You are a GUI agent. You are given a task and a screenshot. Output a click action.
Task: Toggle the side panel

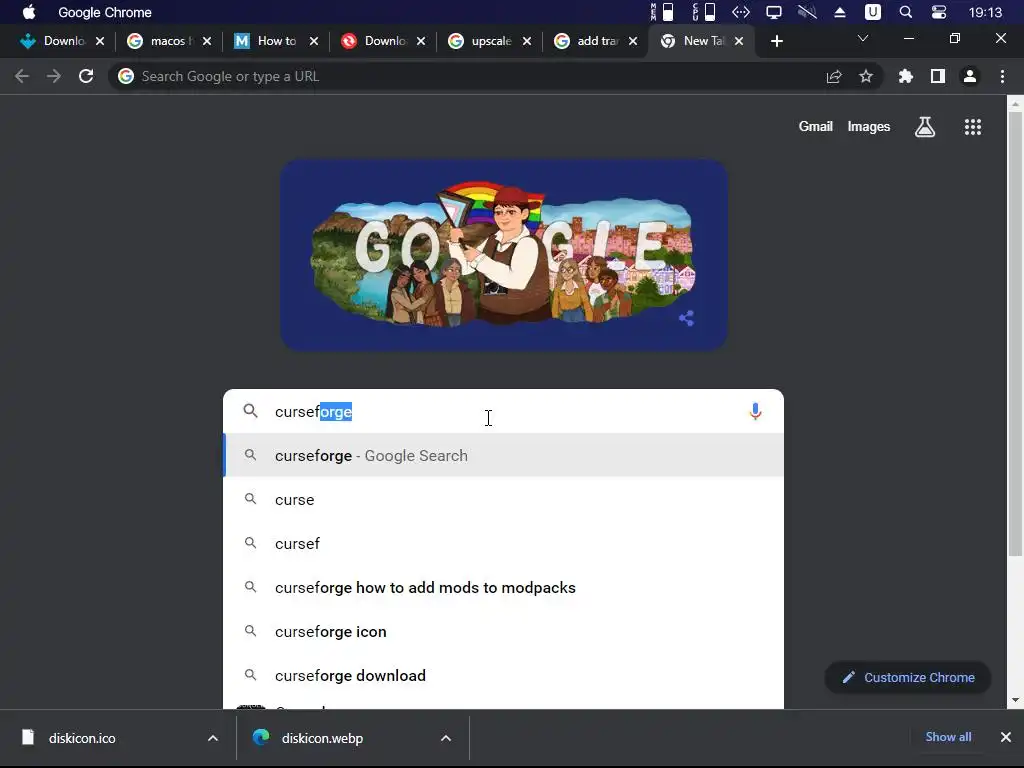(938, 76)
